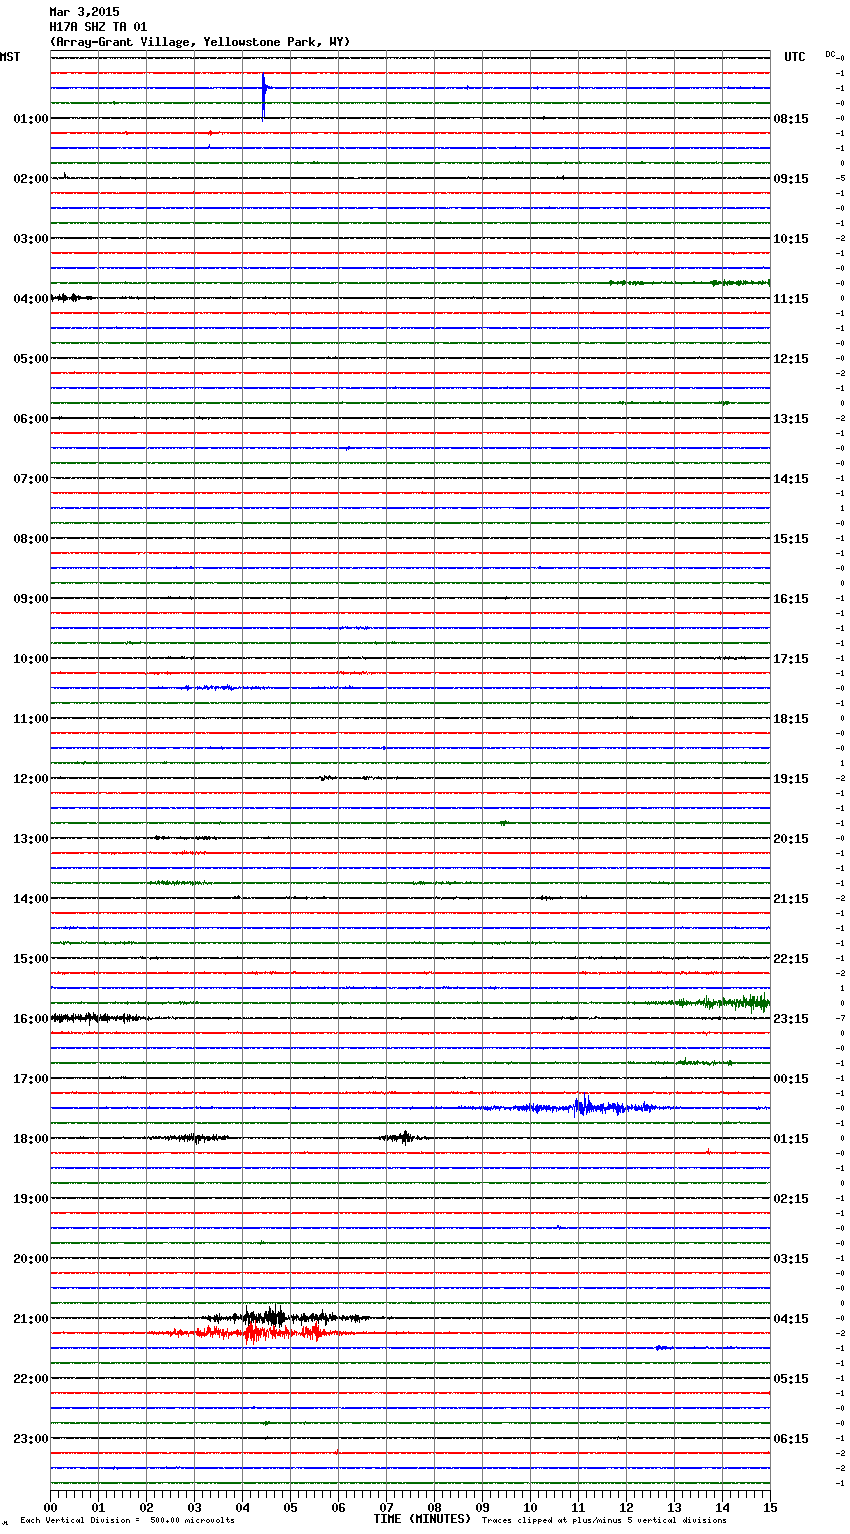
Task: Click the 01:15 UTC time label
Action: point(791,1139)
